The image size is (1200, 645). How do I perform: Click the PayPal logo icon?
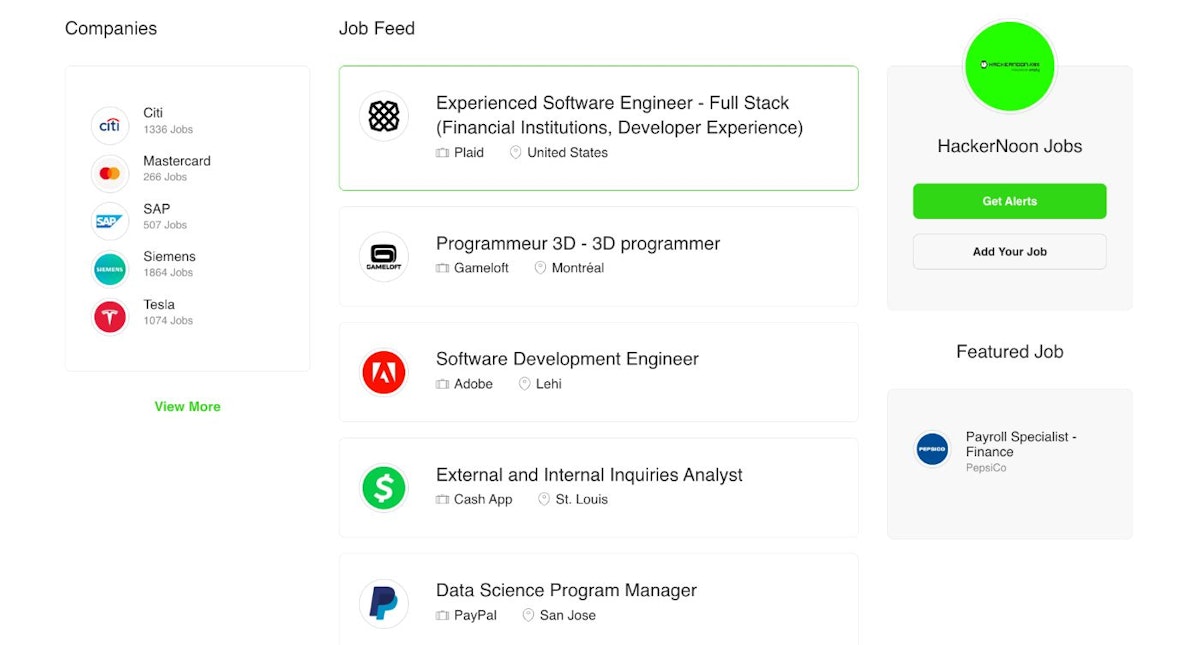coord(384,603)
